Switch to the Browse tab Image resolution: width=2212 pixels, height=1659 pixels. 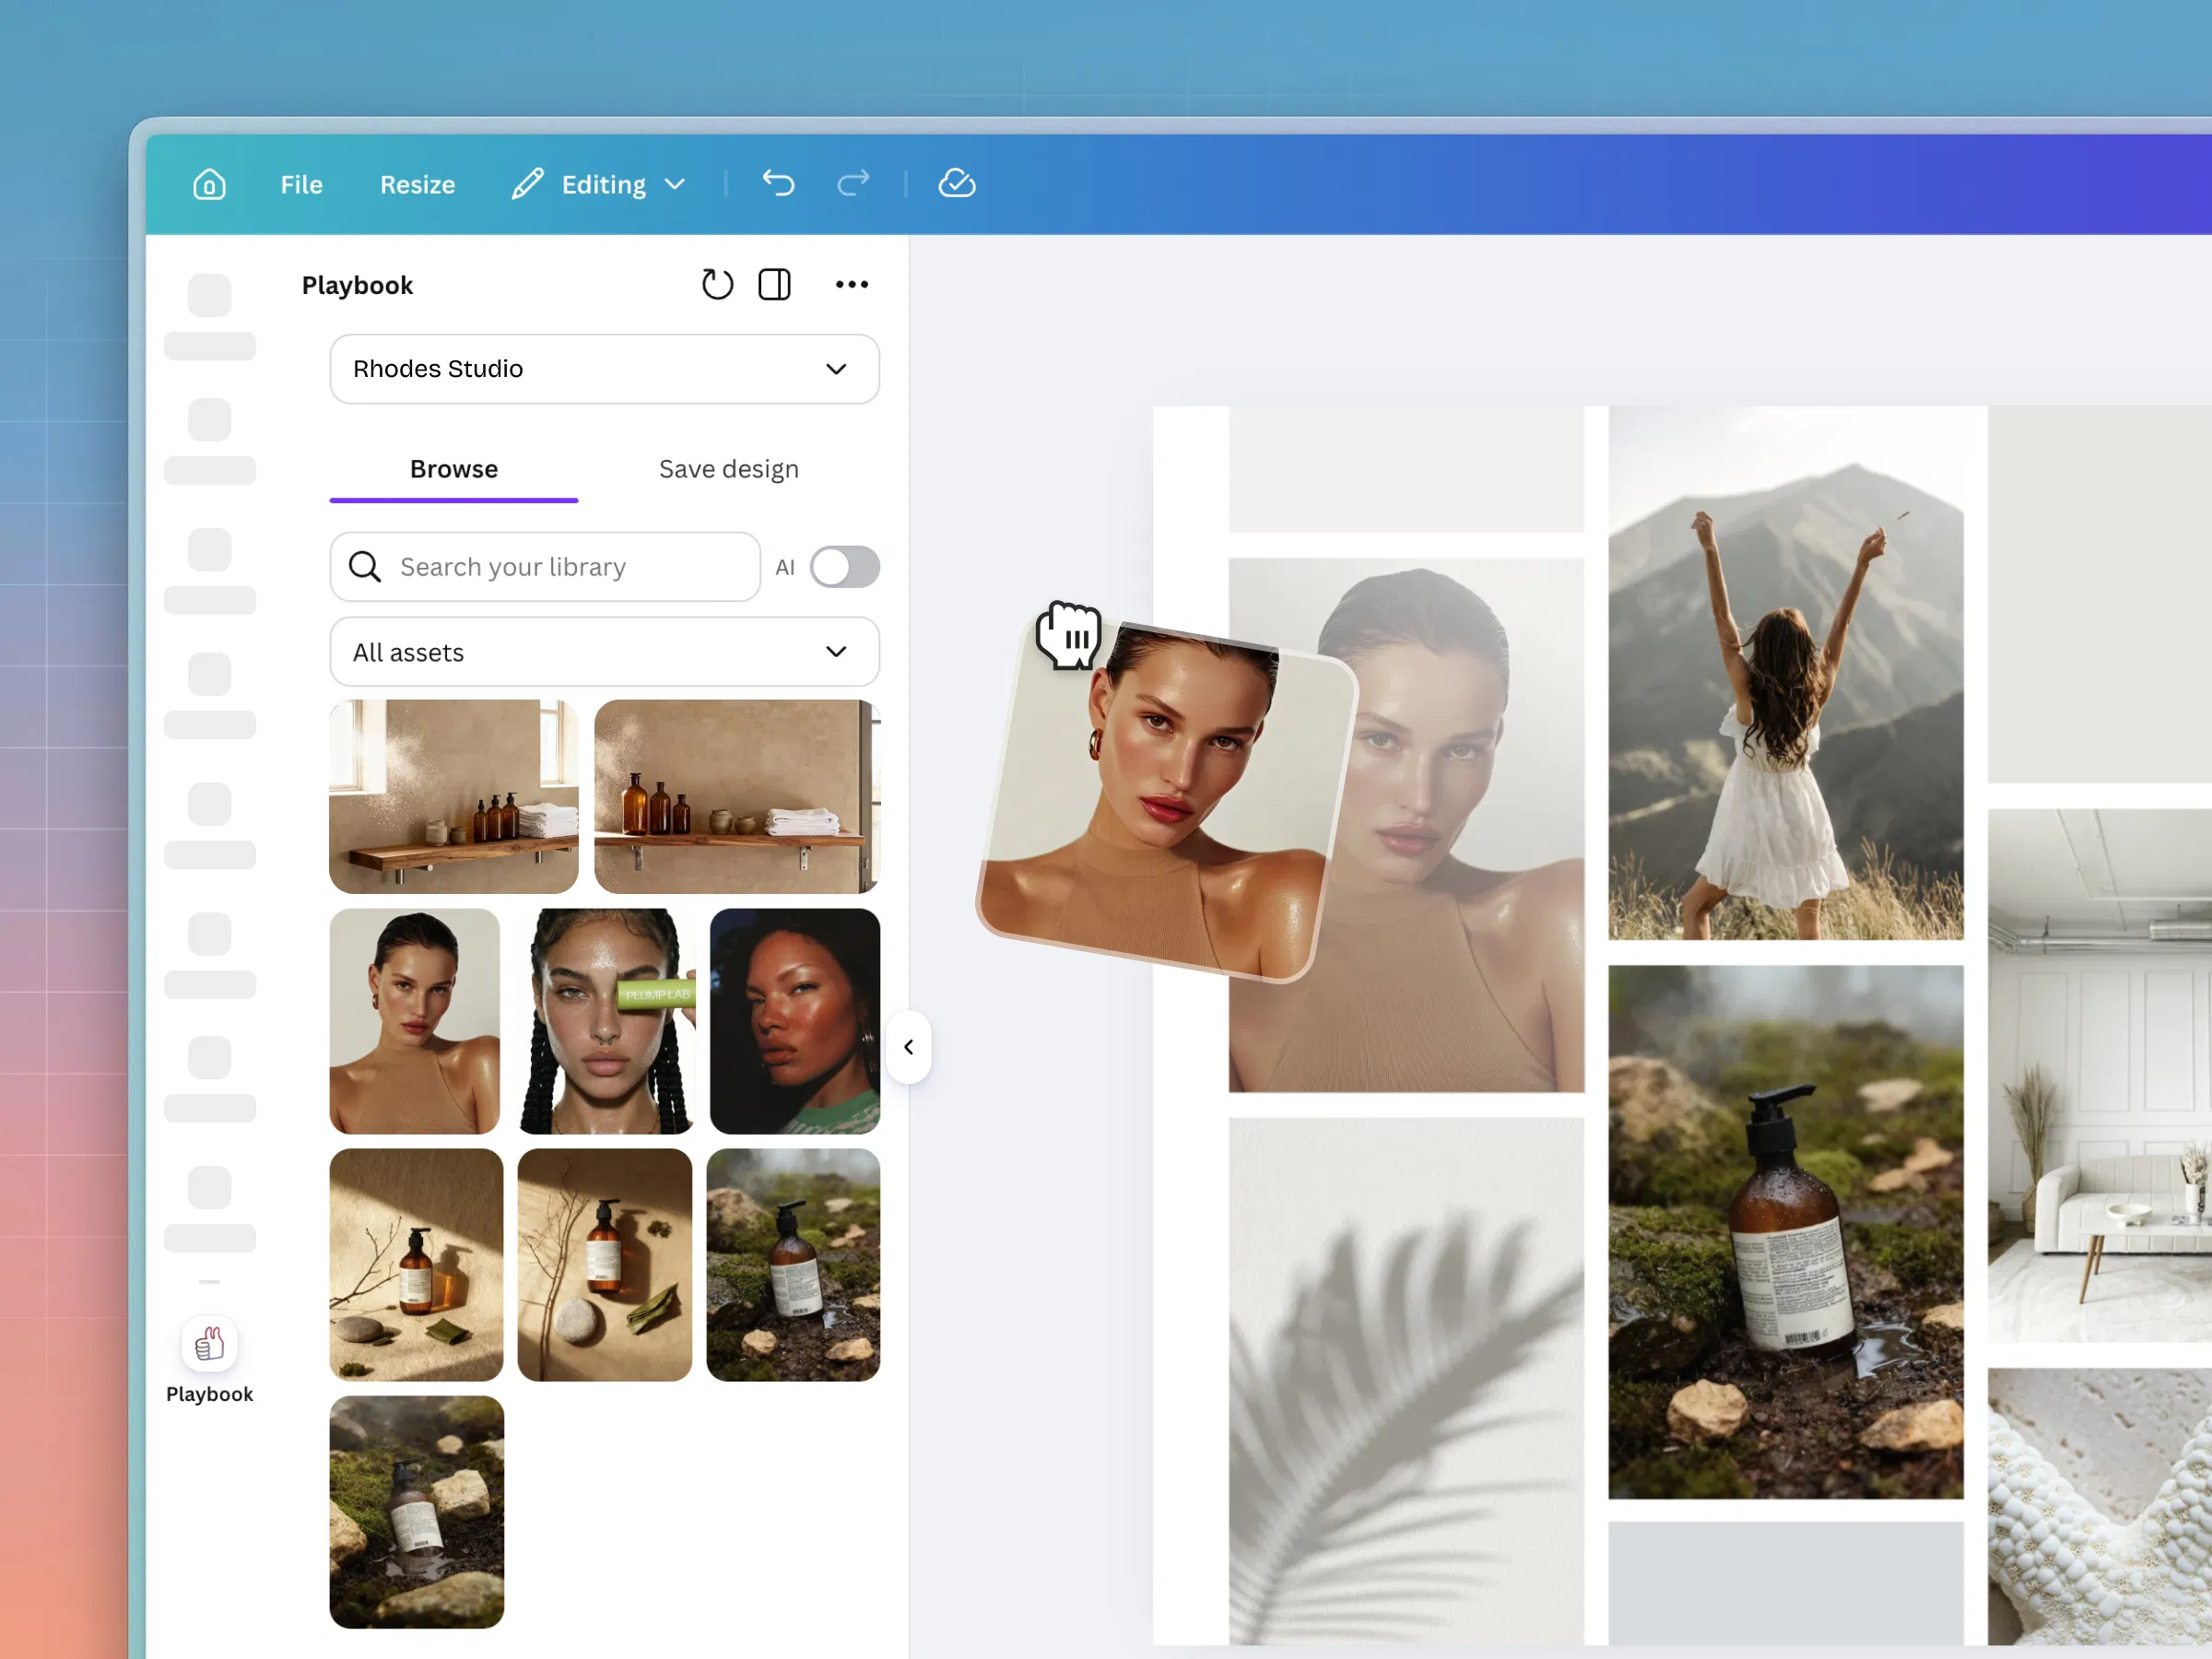coord(454,469)
